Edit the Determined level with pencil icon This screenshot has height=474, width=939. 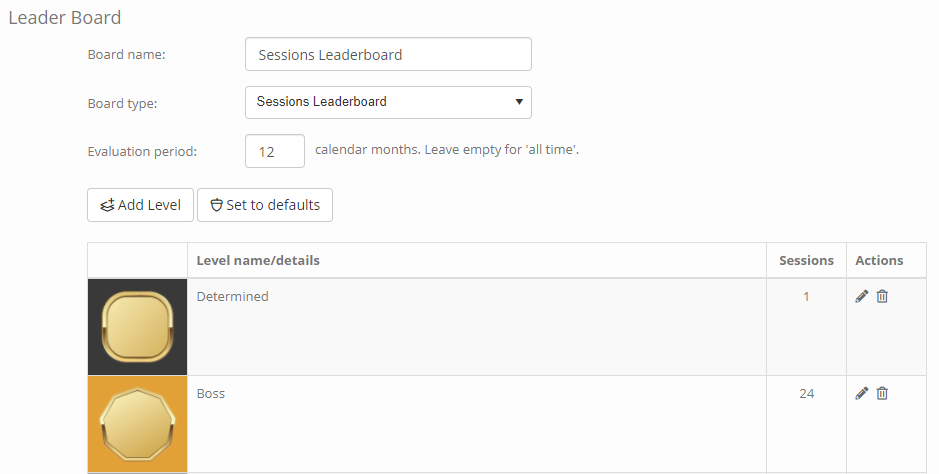tap(861, 296)
